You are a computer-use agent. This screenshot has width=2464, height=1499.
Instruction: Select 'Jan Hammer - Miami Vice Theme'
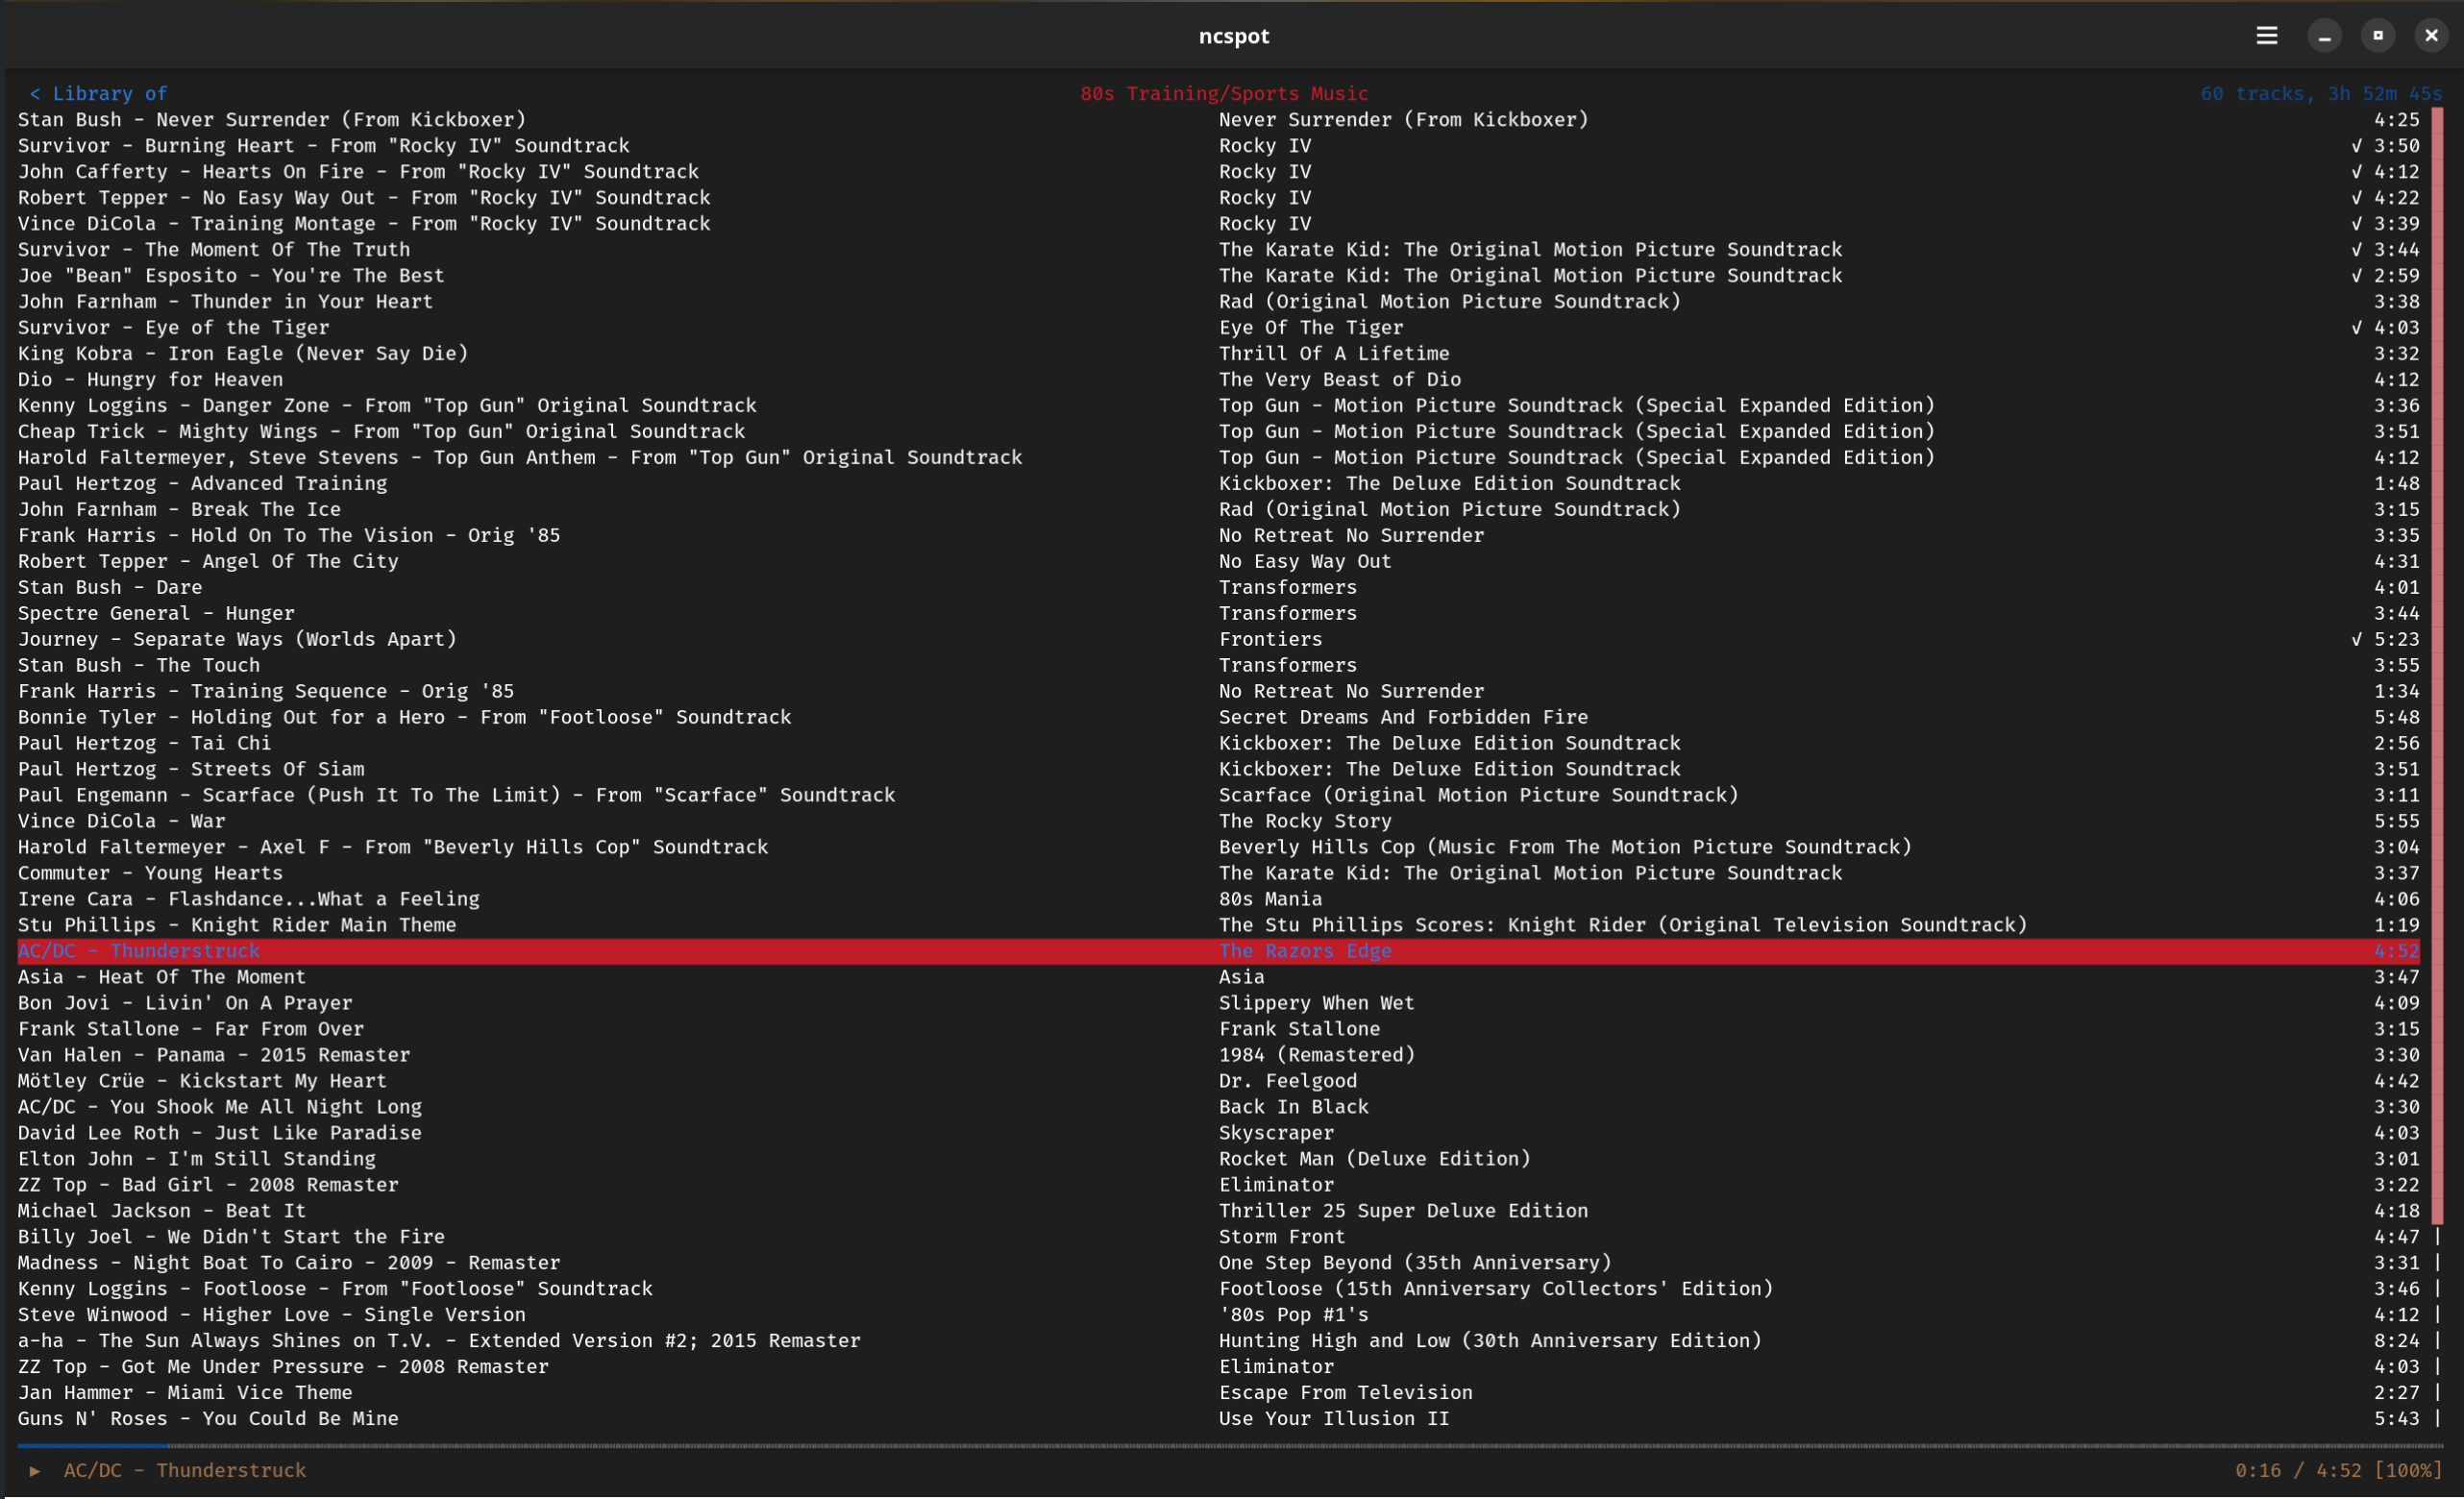(x=1219, y=1394)
